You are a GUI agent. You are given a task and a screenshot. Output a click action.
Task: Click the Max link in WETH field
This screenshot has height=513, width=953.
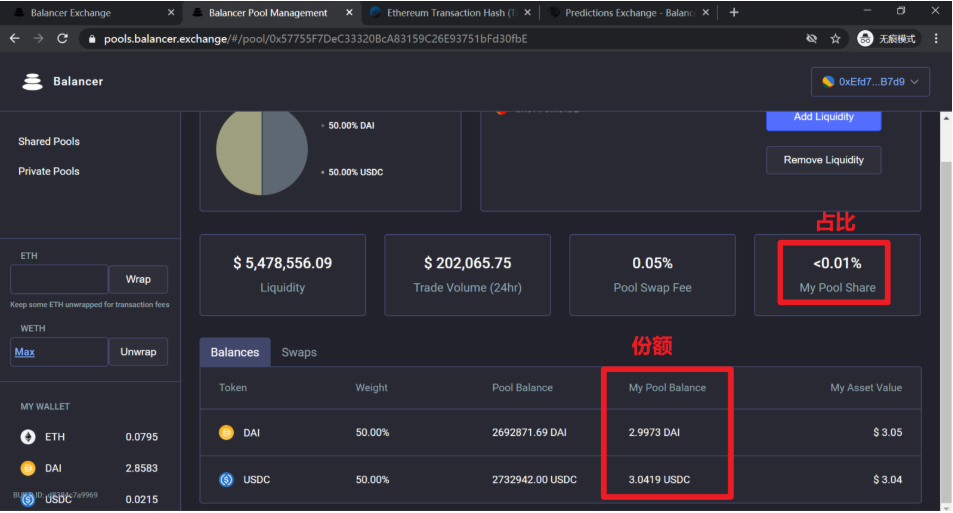click(x=25, y=352)
